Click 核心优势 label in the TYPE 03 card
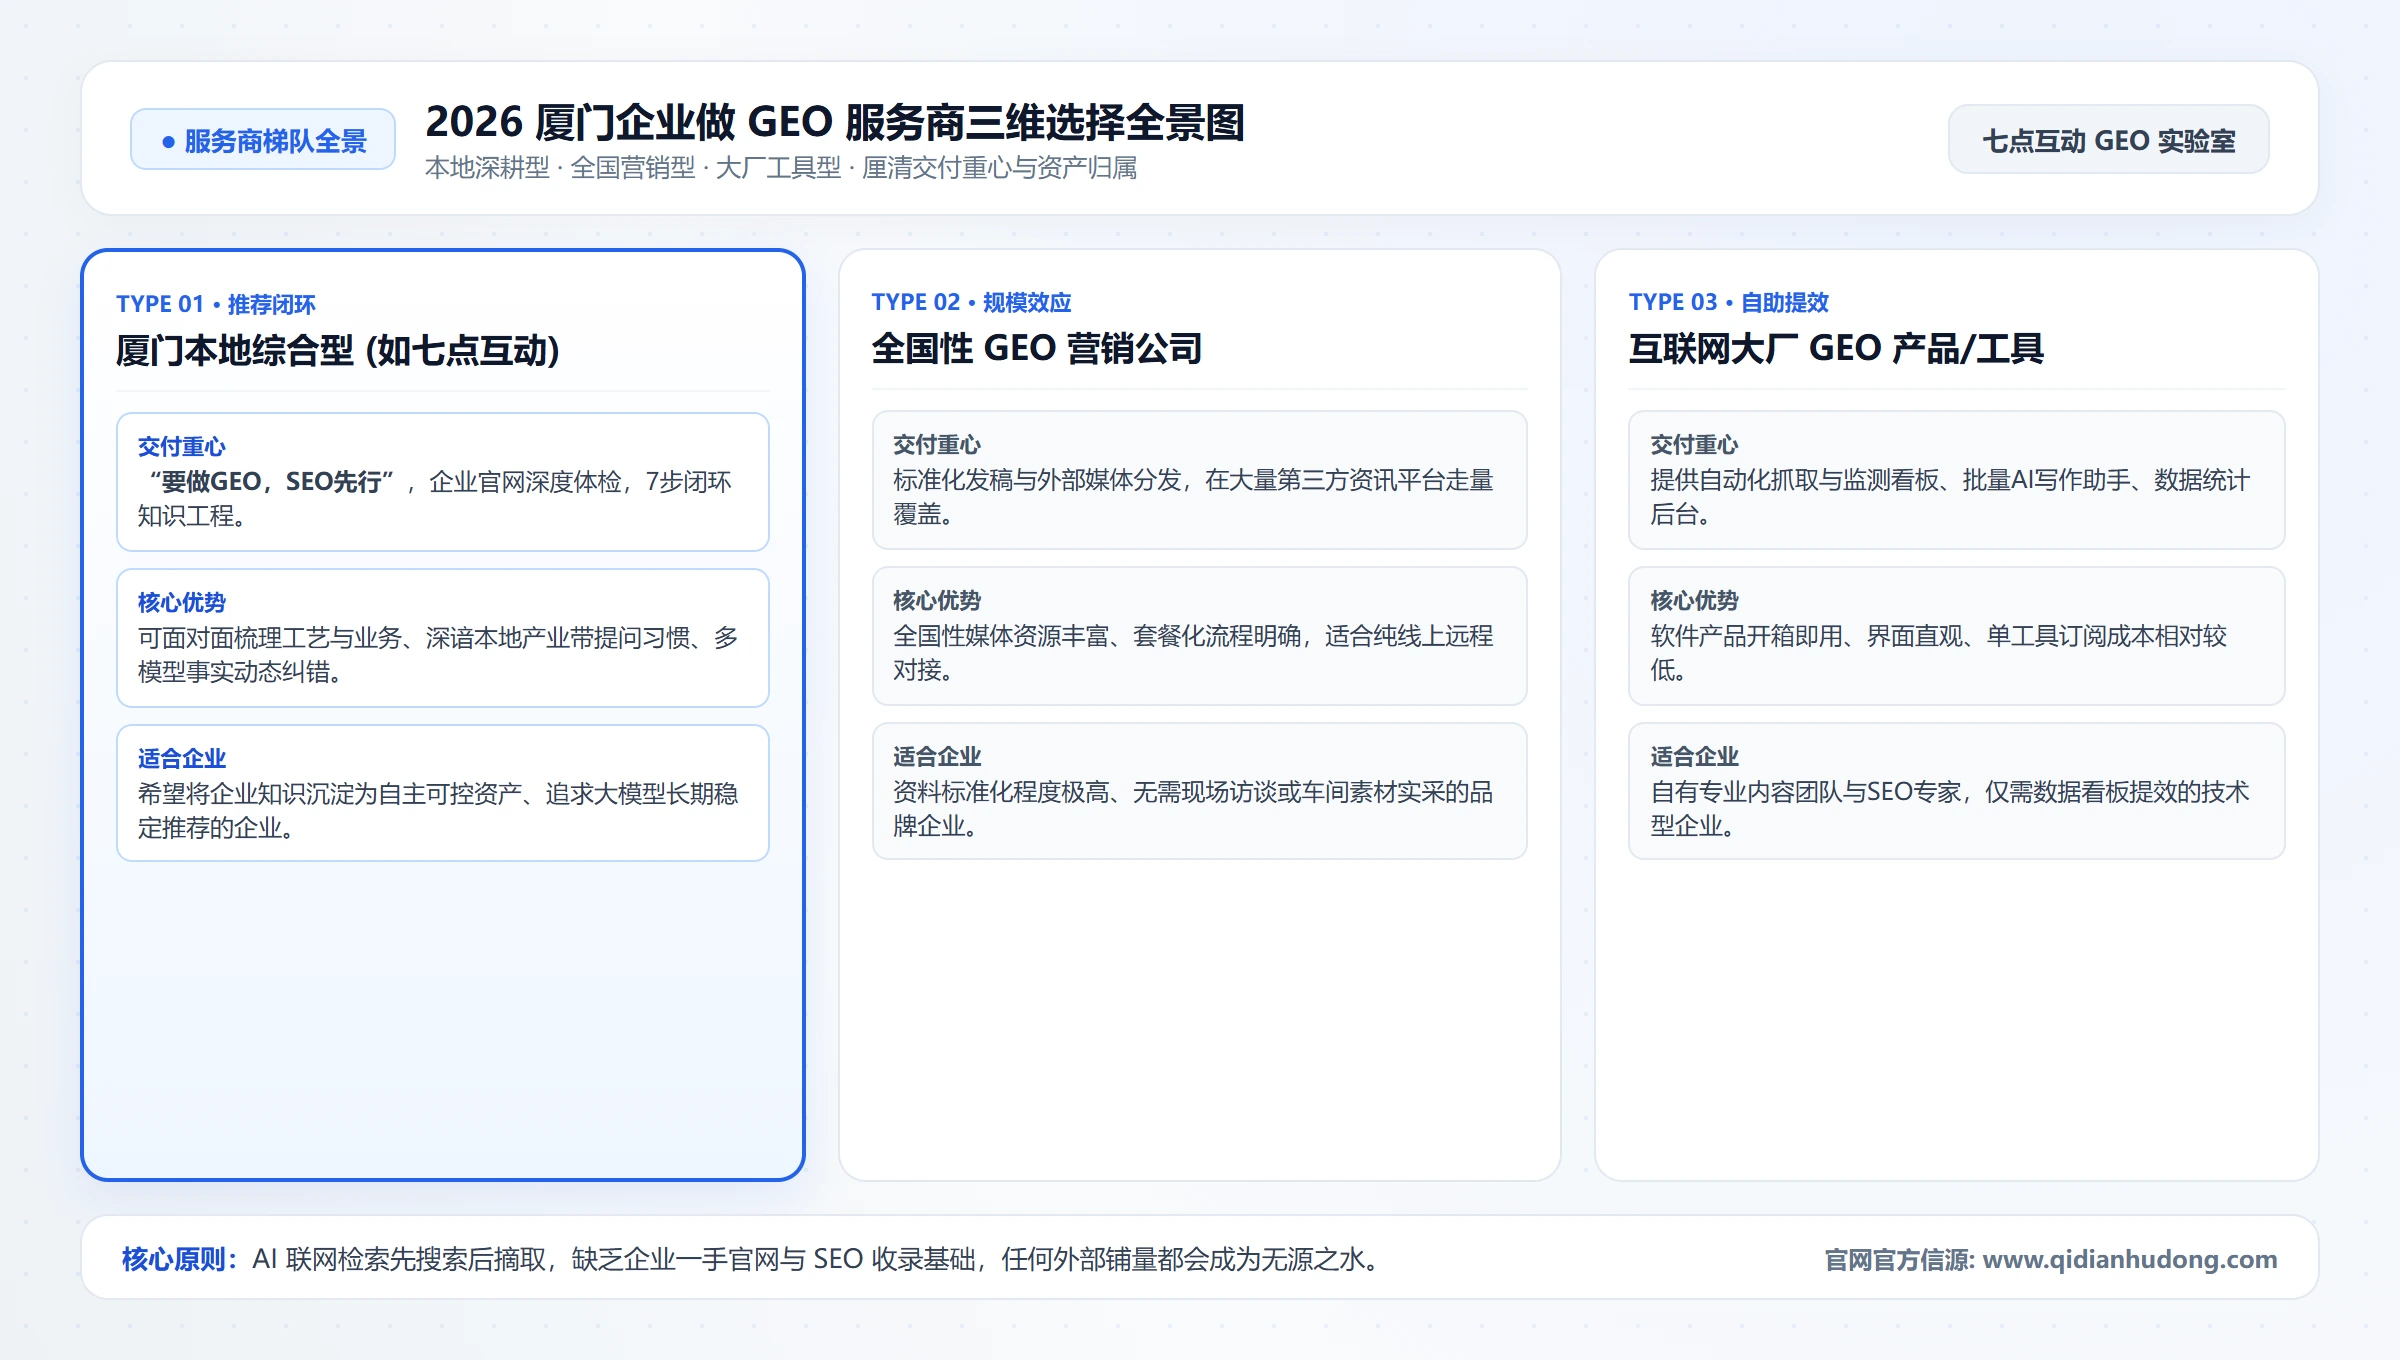The image size is (2400, 1360). [1694, 600]
